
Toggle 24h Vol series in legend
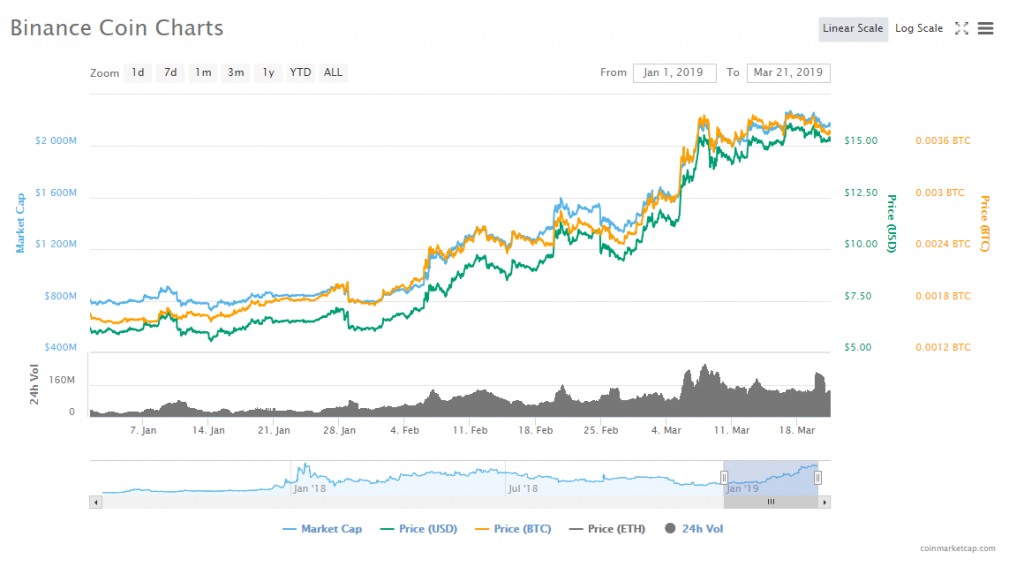694,529
